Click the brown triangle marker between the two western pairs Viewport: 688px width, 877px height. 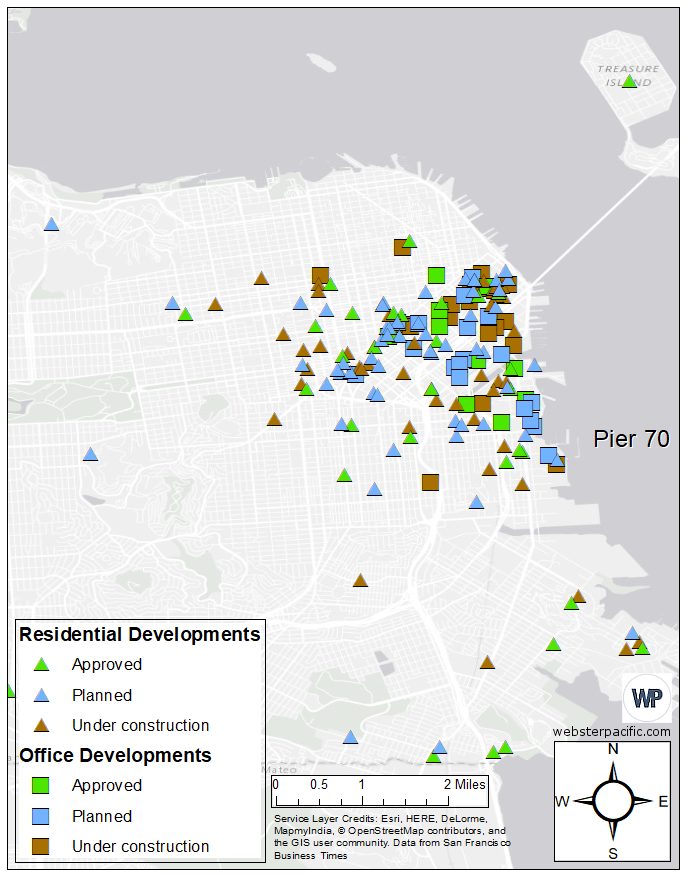coord(215,304)
